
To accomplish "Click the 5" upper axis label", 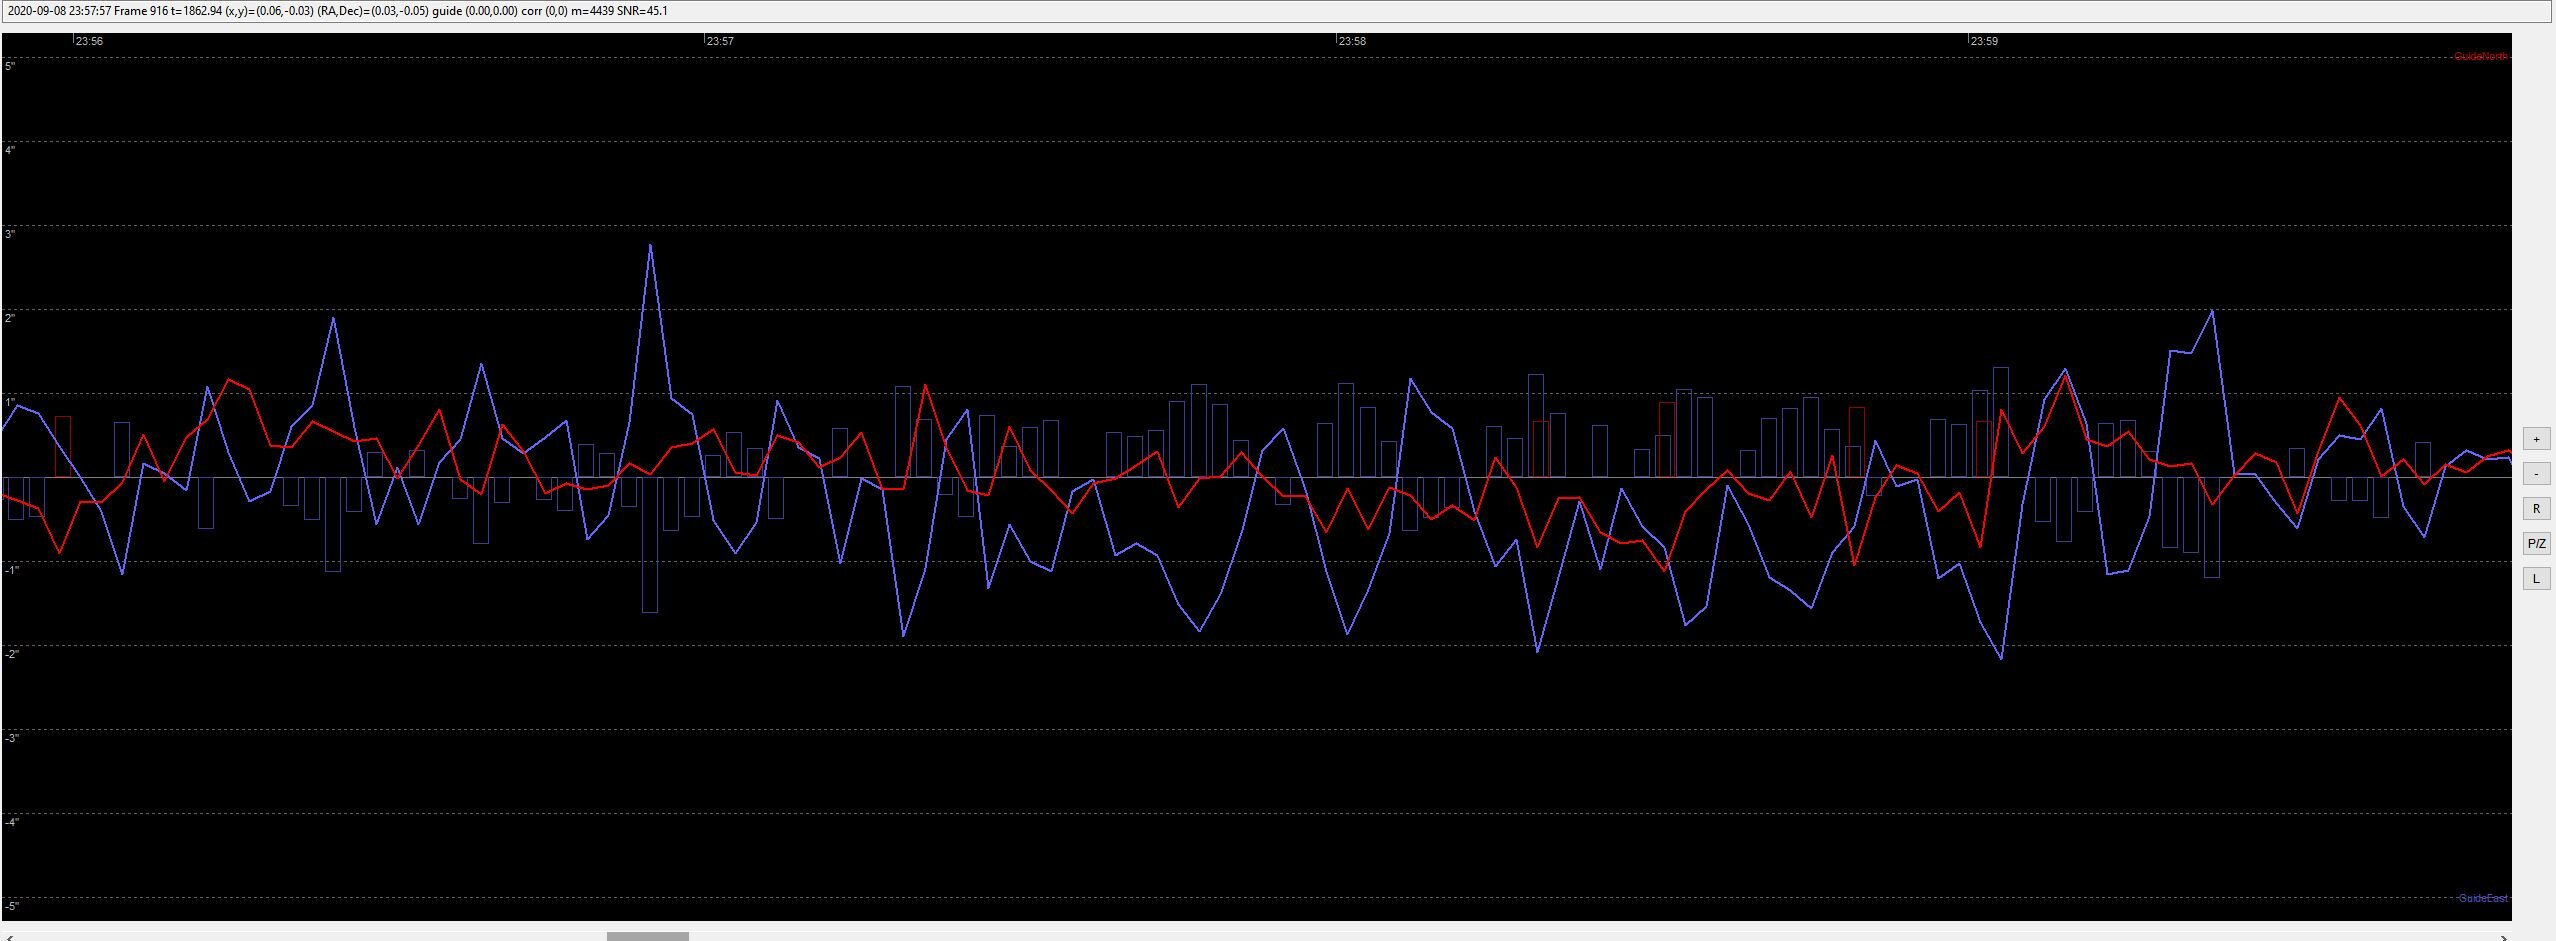I will click(x=10, y=66).
